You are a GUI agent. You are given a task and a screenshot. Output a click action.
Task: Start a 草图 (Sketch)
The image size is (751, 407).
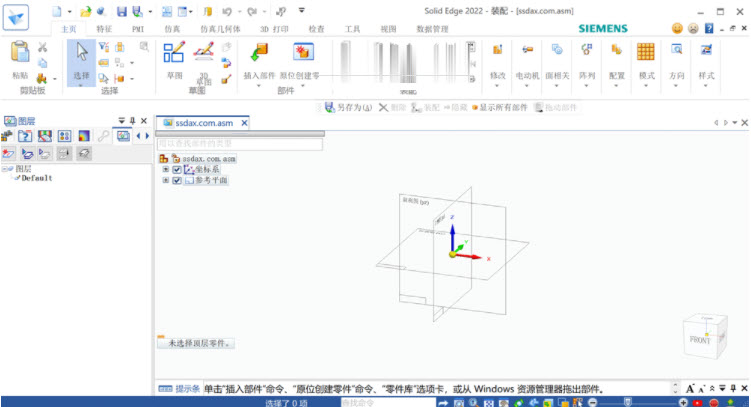[x=174, y=52]
